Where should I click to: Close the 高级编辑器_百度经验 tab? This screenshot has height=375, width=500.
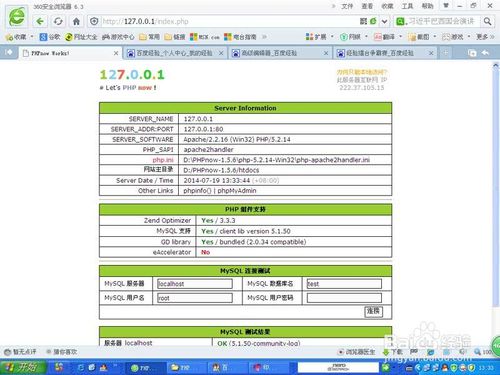click(x=326, y=53)
